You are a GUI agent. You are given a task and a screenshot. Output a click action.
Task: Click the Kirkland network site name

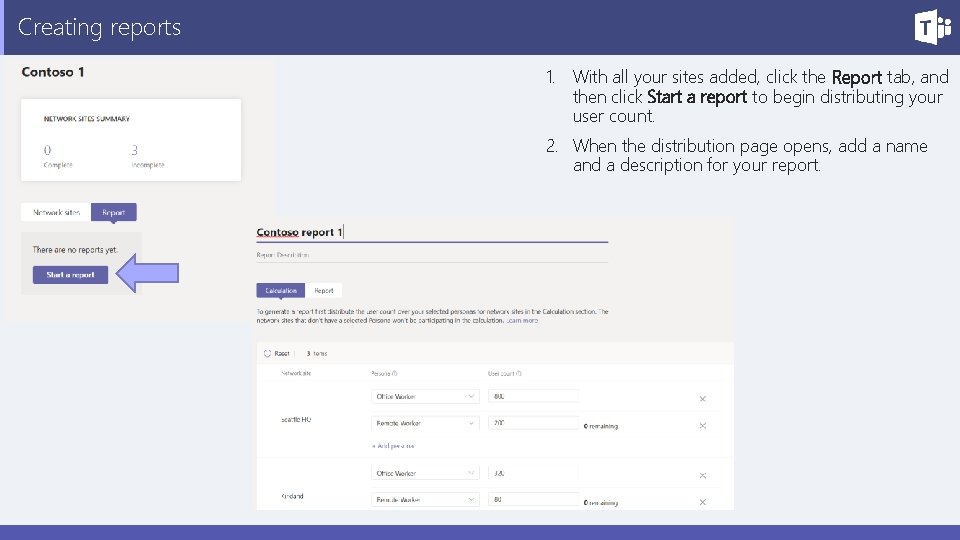point(292,496)
